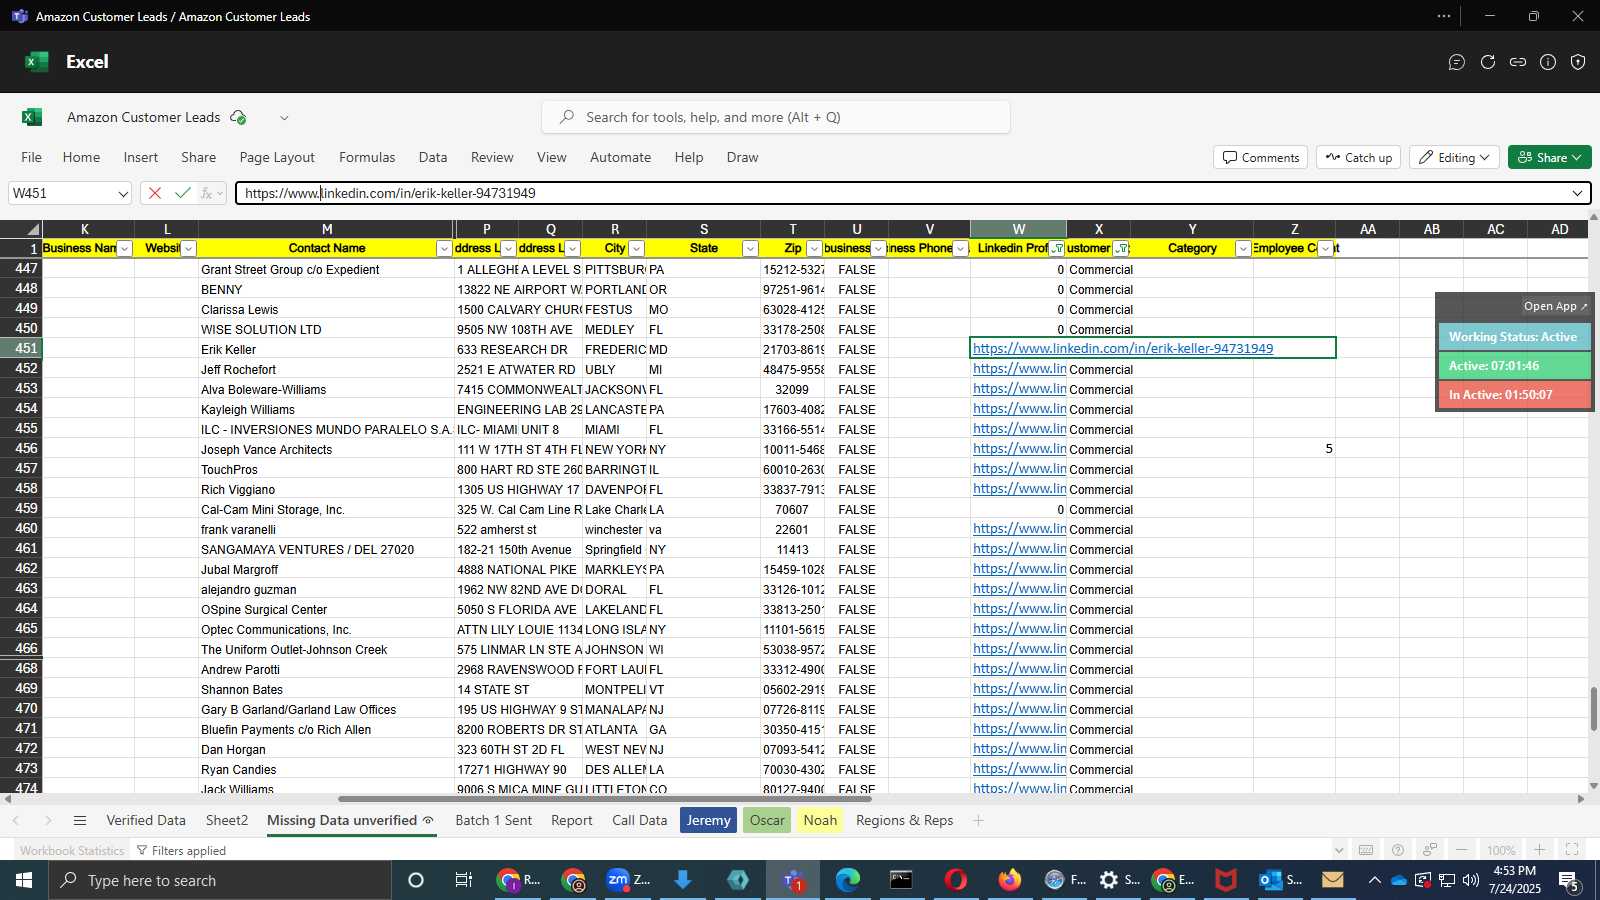Open Microsoft Edge taskbar icon

pyautogui.click(x=848, y=880)
